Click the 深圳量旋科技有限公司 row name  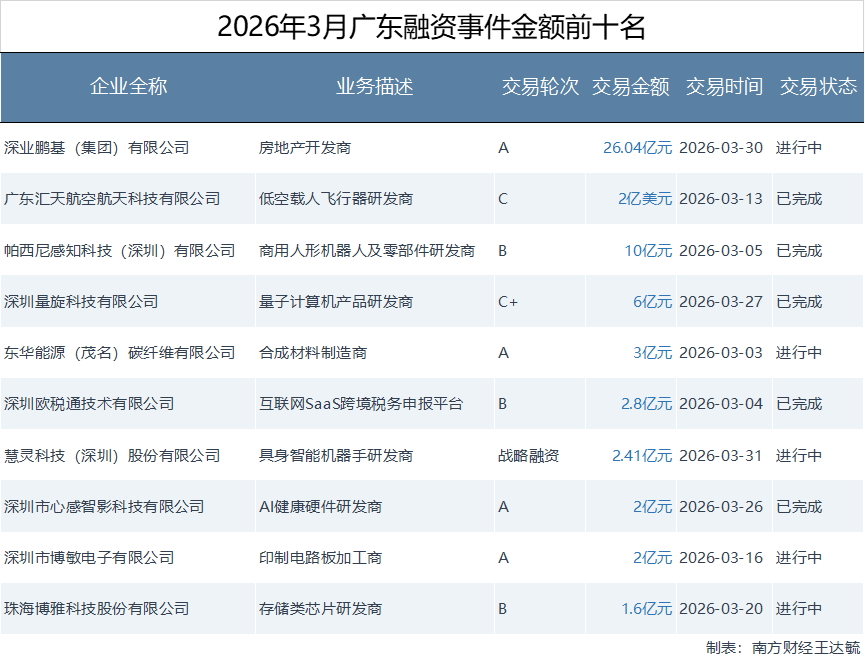pyautogui.click(x=81, y=302)
